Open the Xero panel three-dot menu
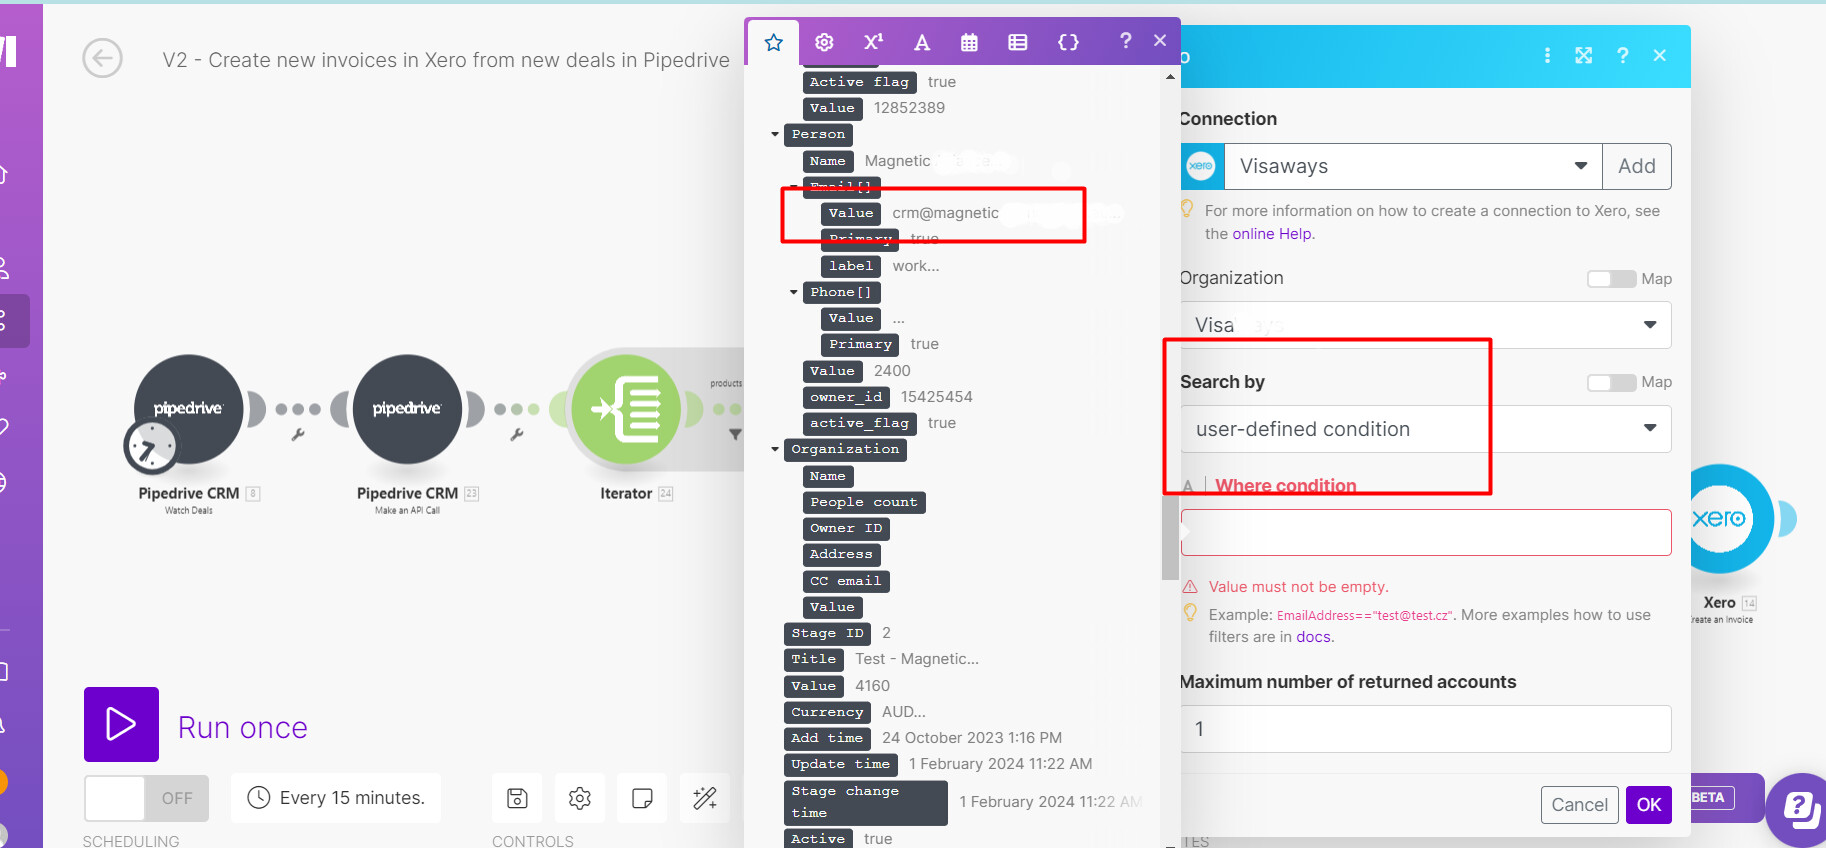Viewport: 1826px width, 848px height. (1547, 56)
